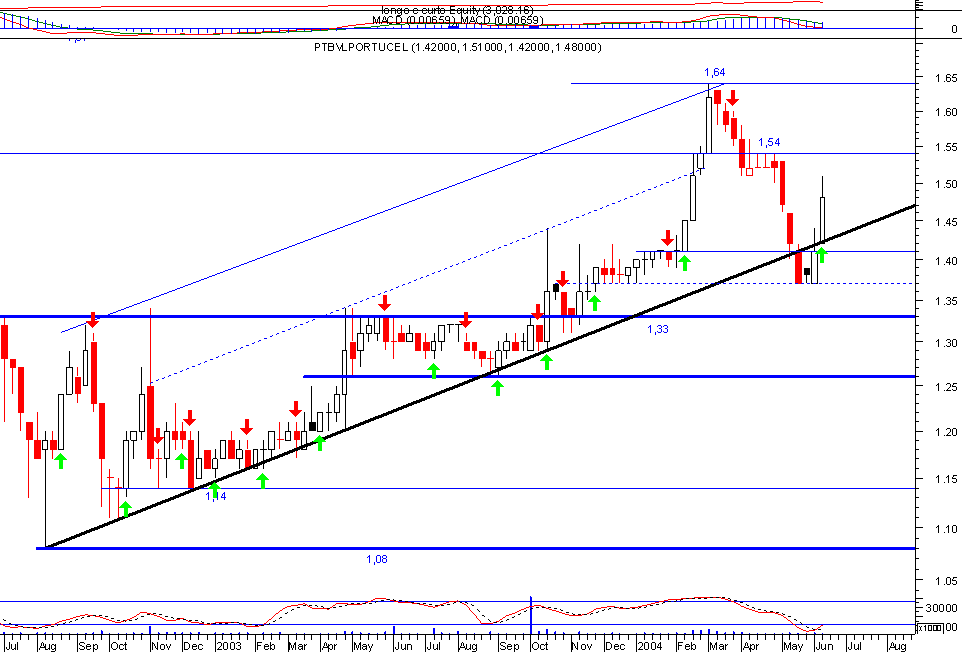962x652 pixels.
Task: Click the 1.05 price axis value
Action: tap(946, 581)
